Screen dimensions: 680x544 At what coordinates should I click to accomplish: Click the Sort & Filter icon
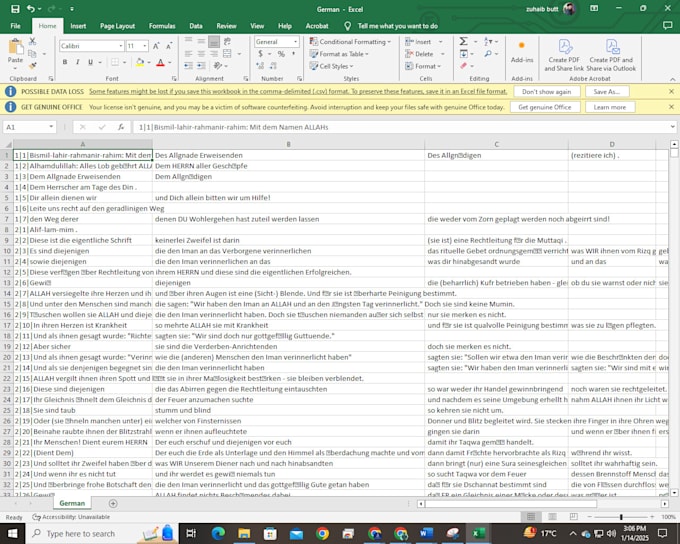(x=489, y=41)
